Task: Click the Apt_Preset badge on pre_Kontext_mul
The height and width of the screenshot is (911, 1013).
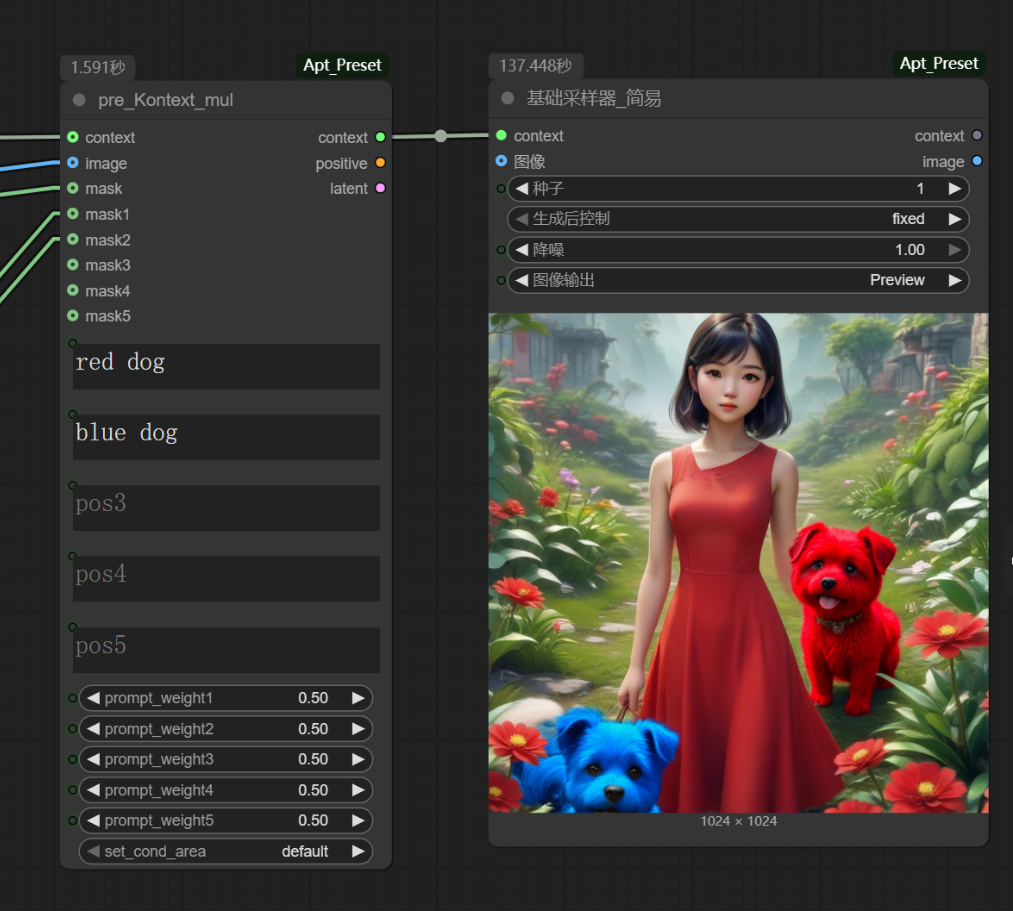Action: point(342,64)
